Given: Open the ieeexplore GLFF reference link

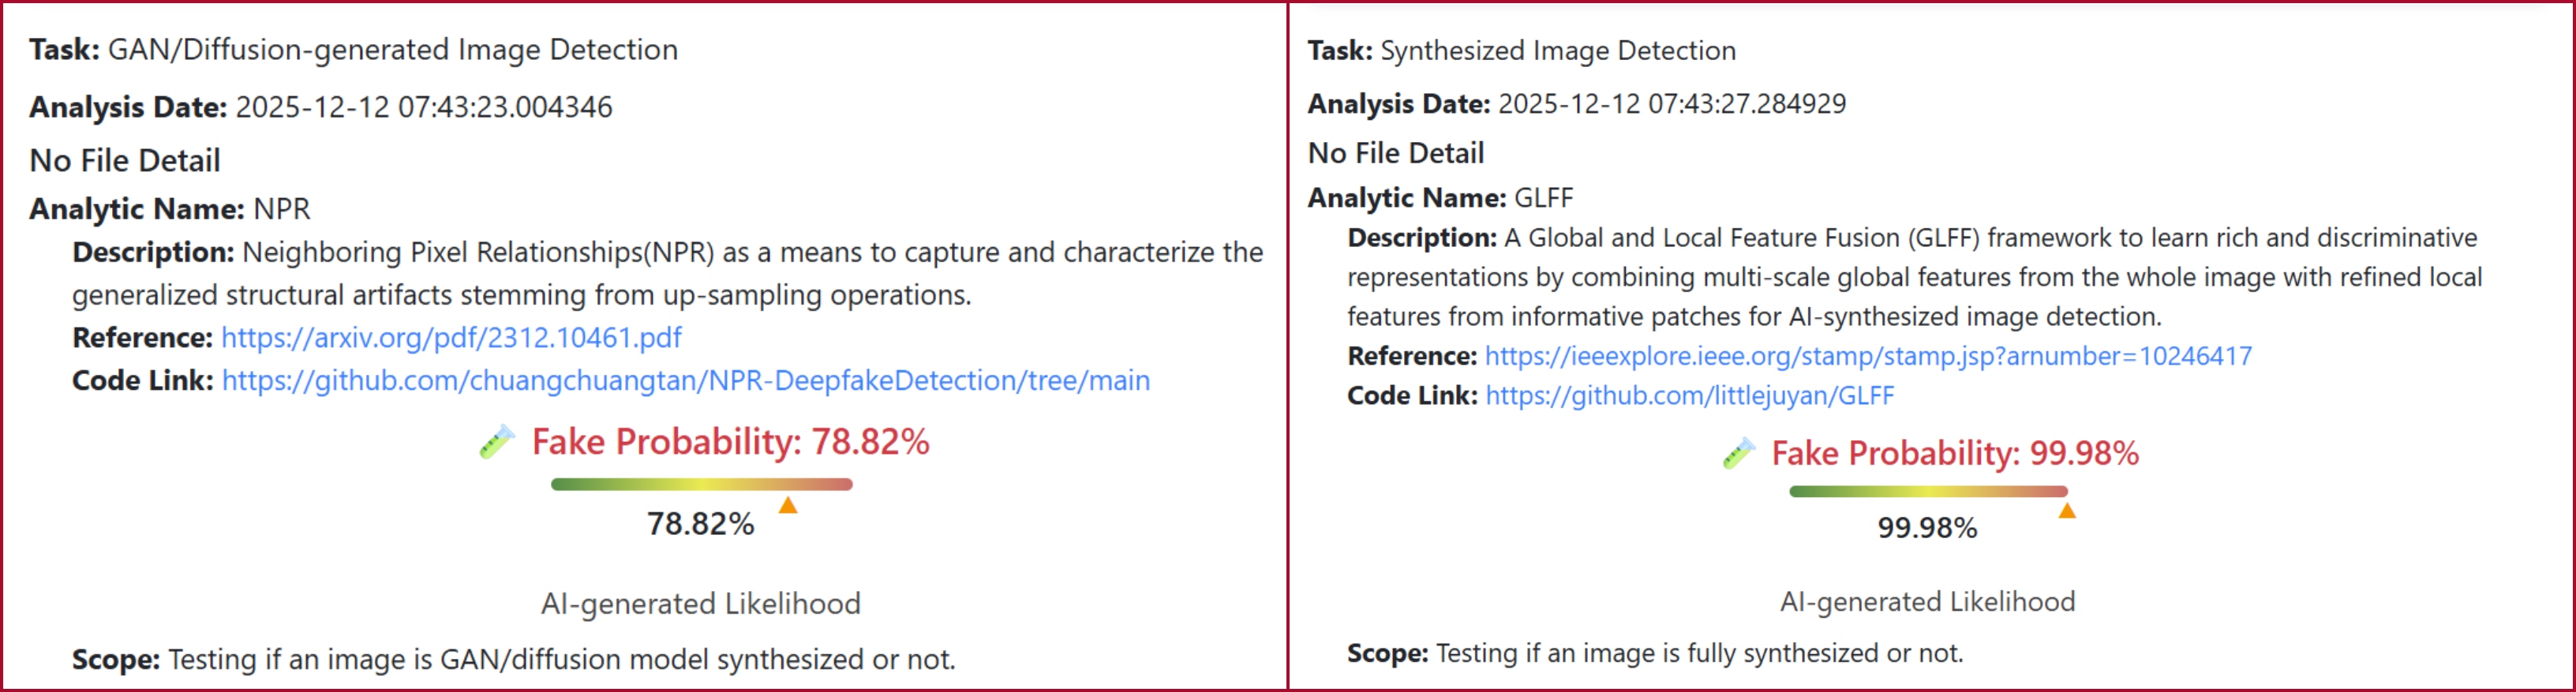Looking at the screenshot, I should [x=1868, y=356].
